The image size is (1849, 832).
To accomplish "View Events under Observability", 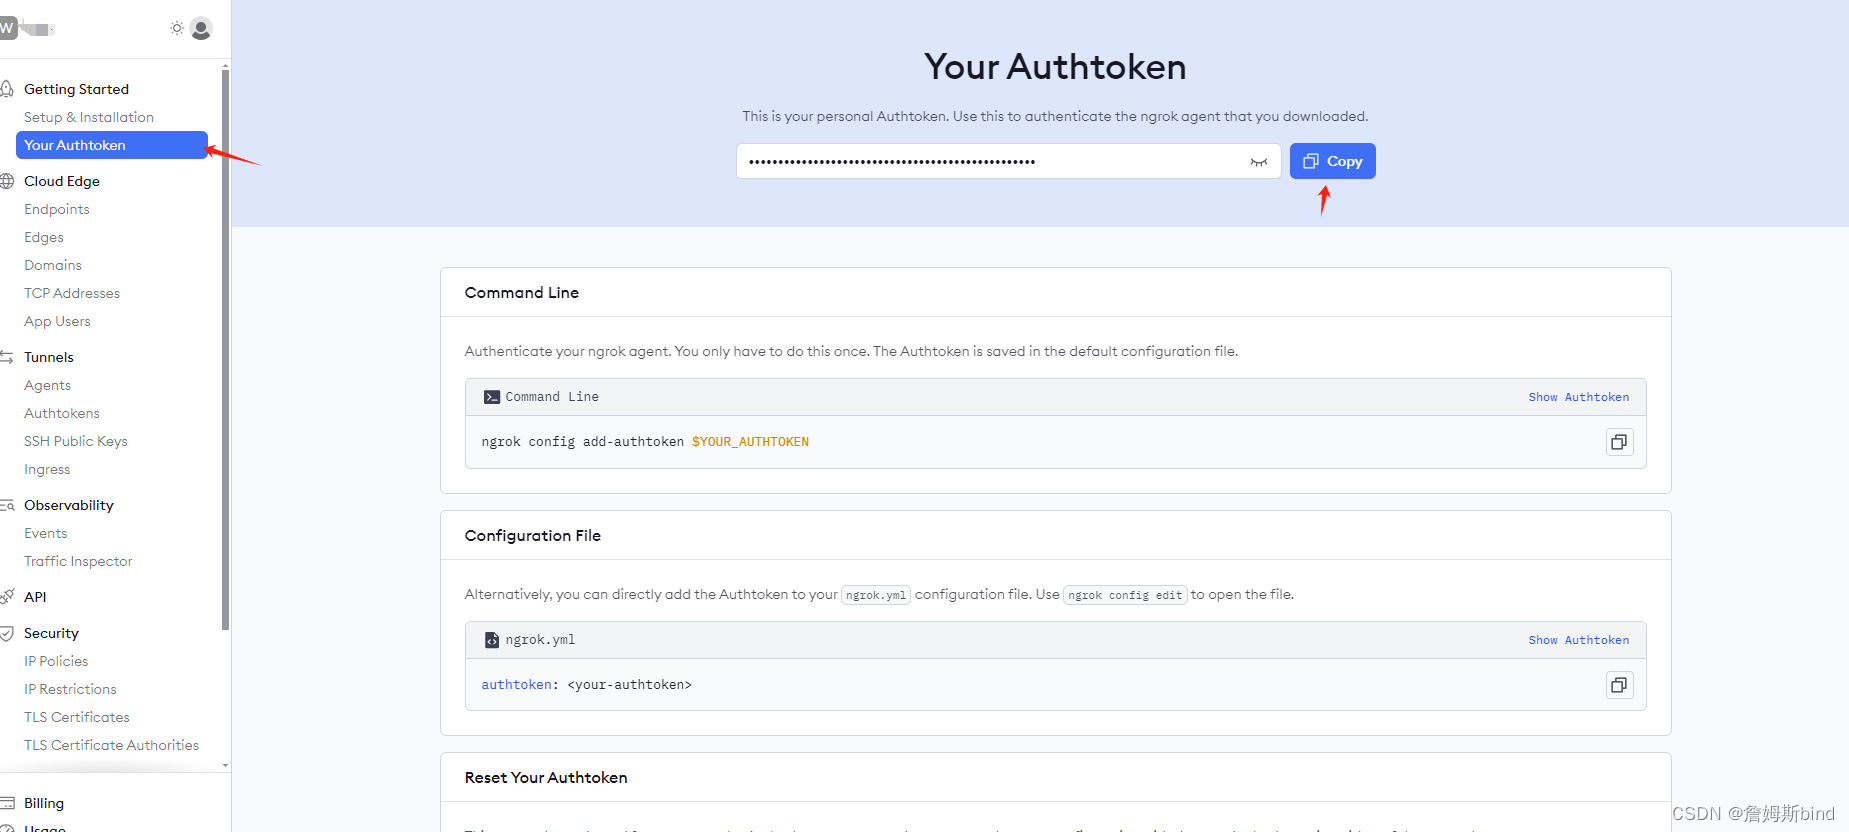I will pos(46,533).
